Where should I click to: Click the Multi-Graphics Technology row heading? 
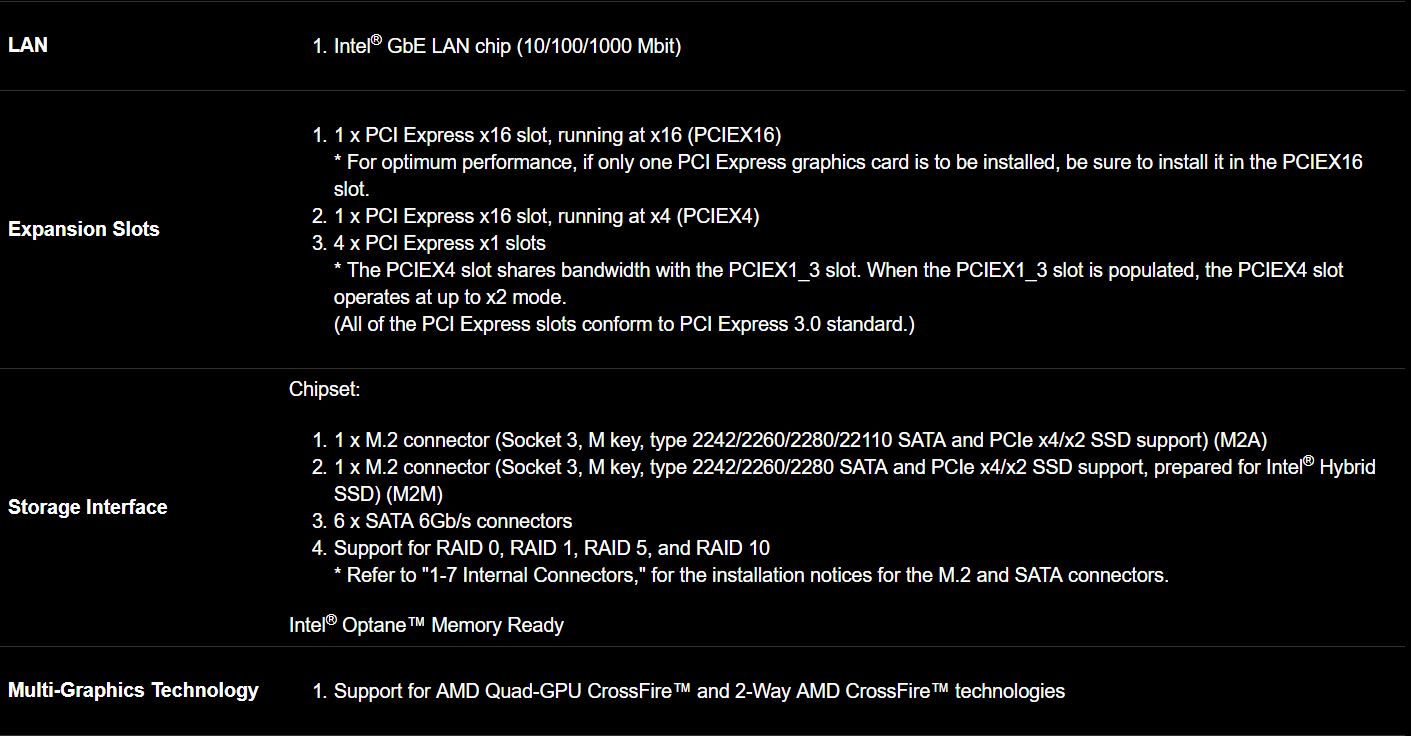coord(133,690)
